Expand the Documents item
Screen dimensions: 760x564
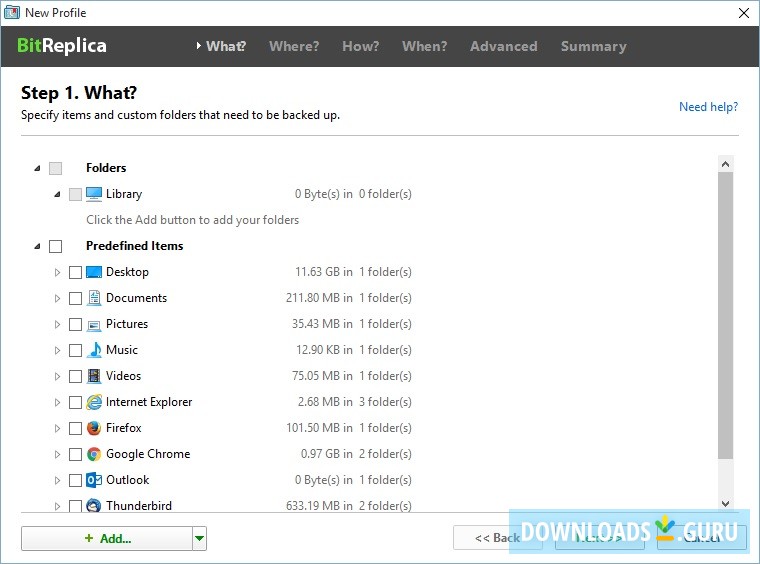pos(57,298)
